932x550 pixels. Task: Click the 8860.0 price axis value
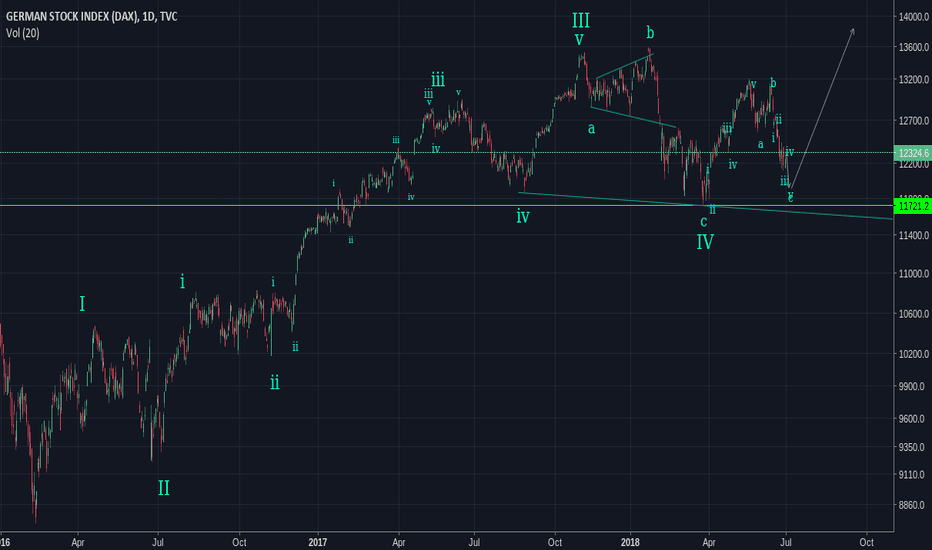coord(914,505)
